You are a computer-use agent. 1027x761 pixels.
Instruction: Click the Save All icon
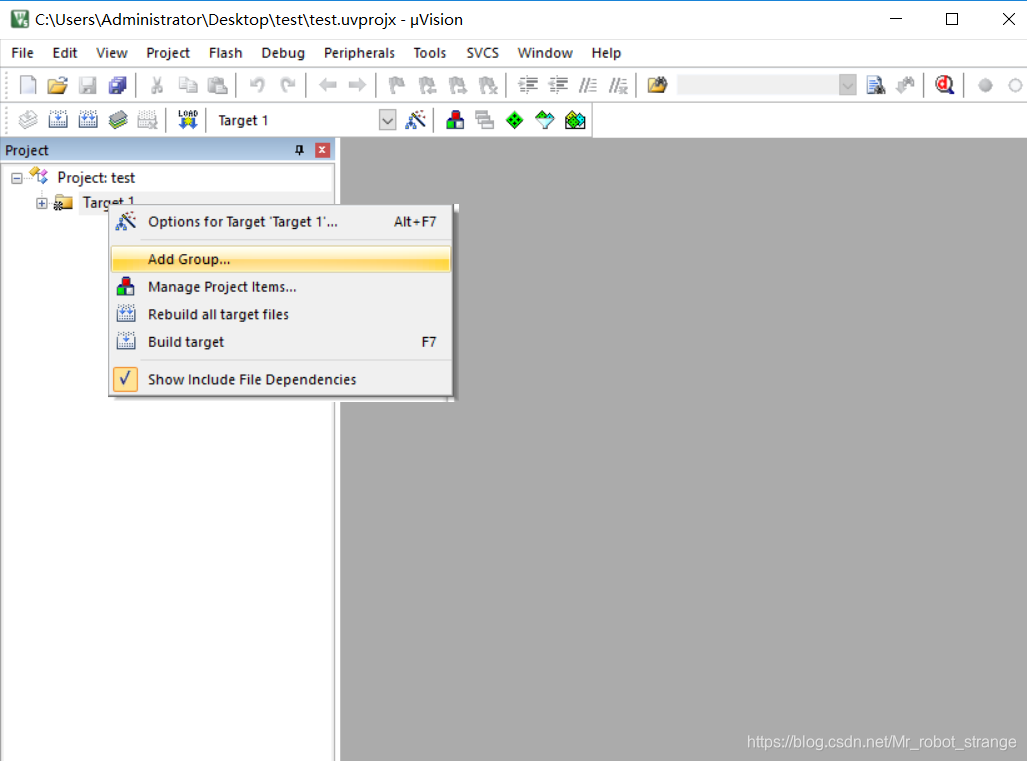[118, 85]
